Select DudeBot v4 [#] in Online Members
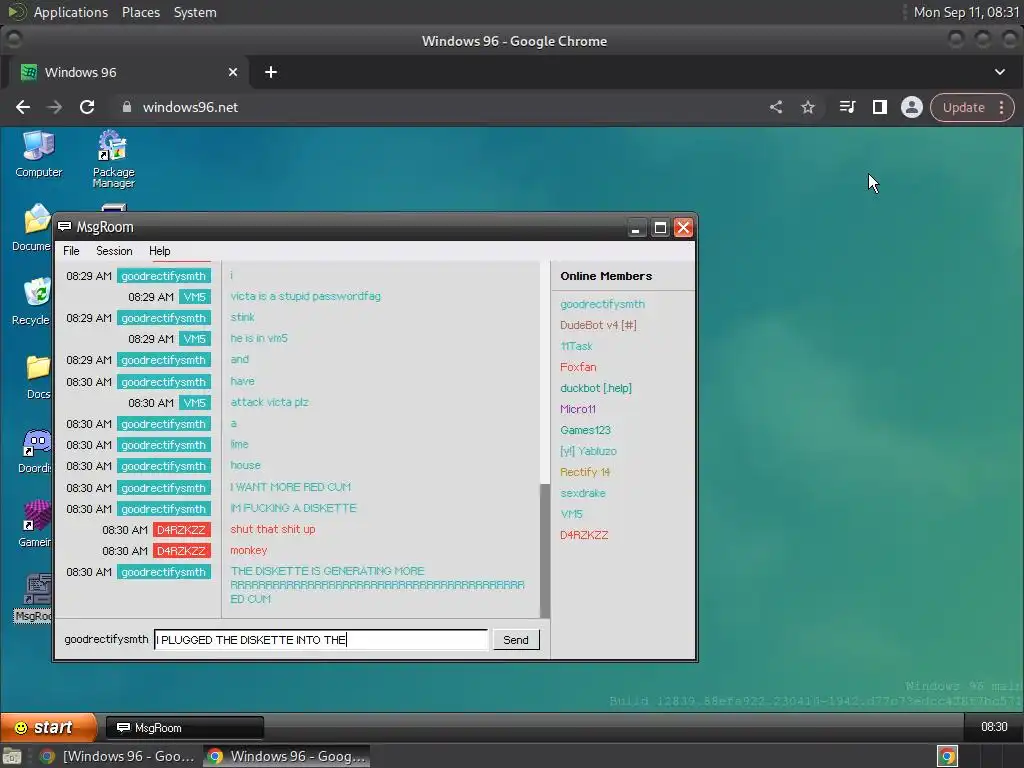Viewport: 1024px width, 768px height. tap(598, 325)
